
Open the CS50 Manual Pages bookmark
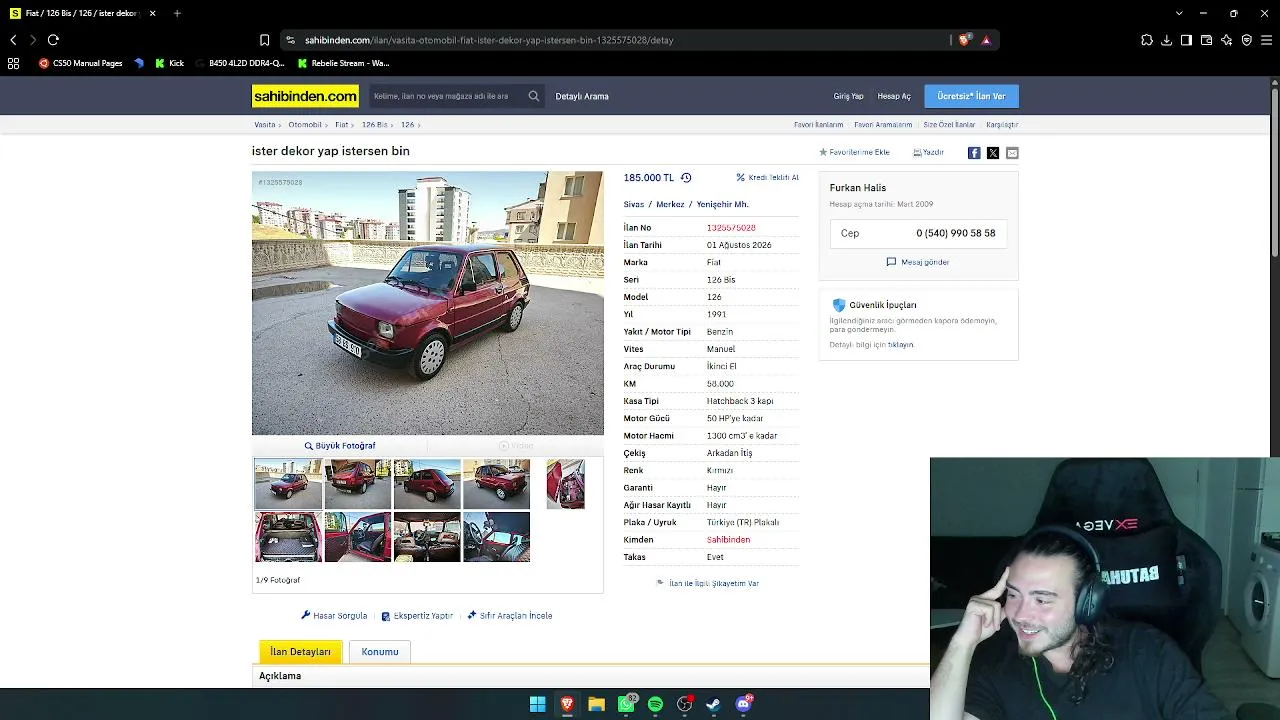click(80, 63)
